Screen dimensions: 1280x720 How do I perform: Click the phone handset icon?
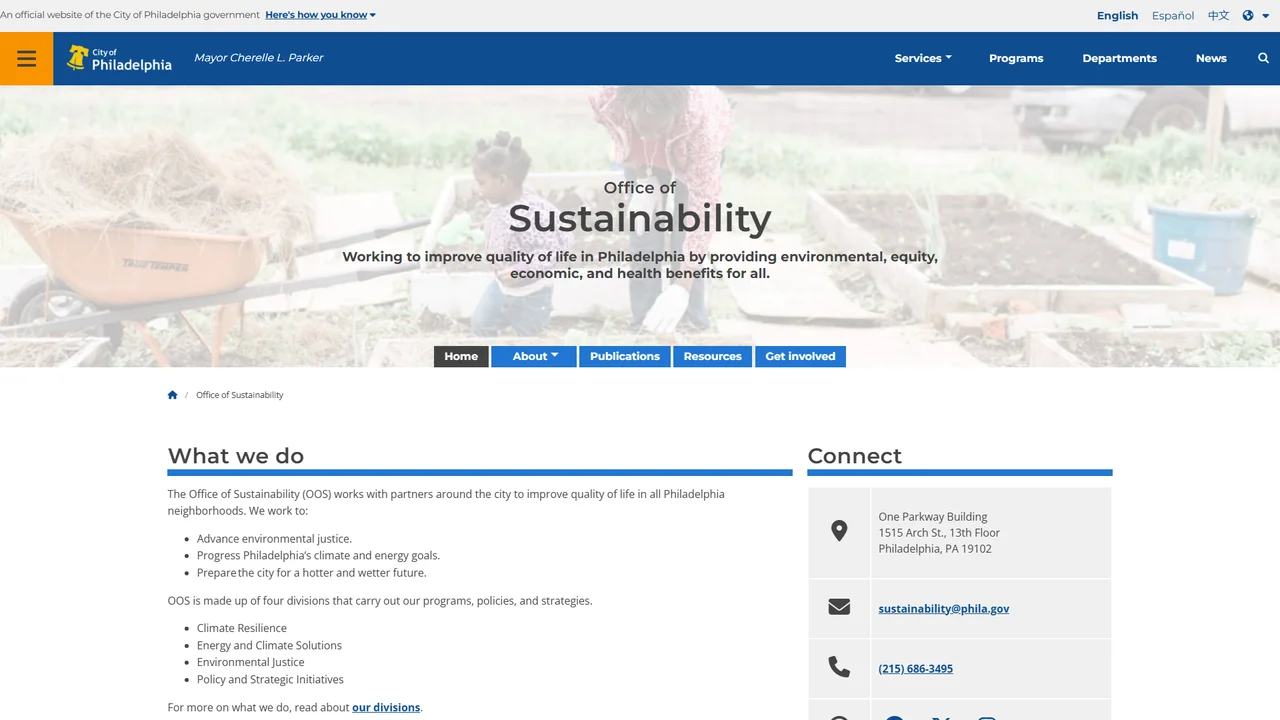[x=839, y=667]
